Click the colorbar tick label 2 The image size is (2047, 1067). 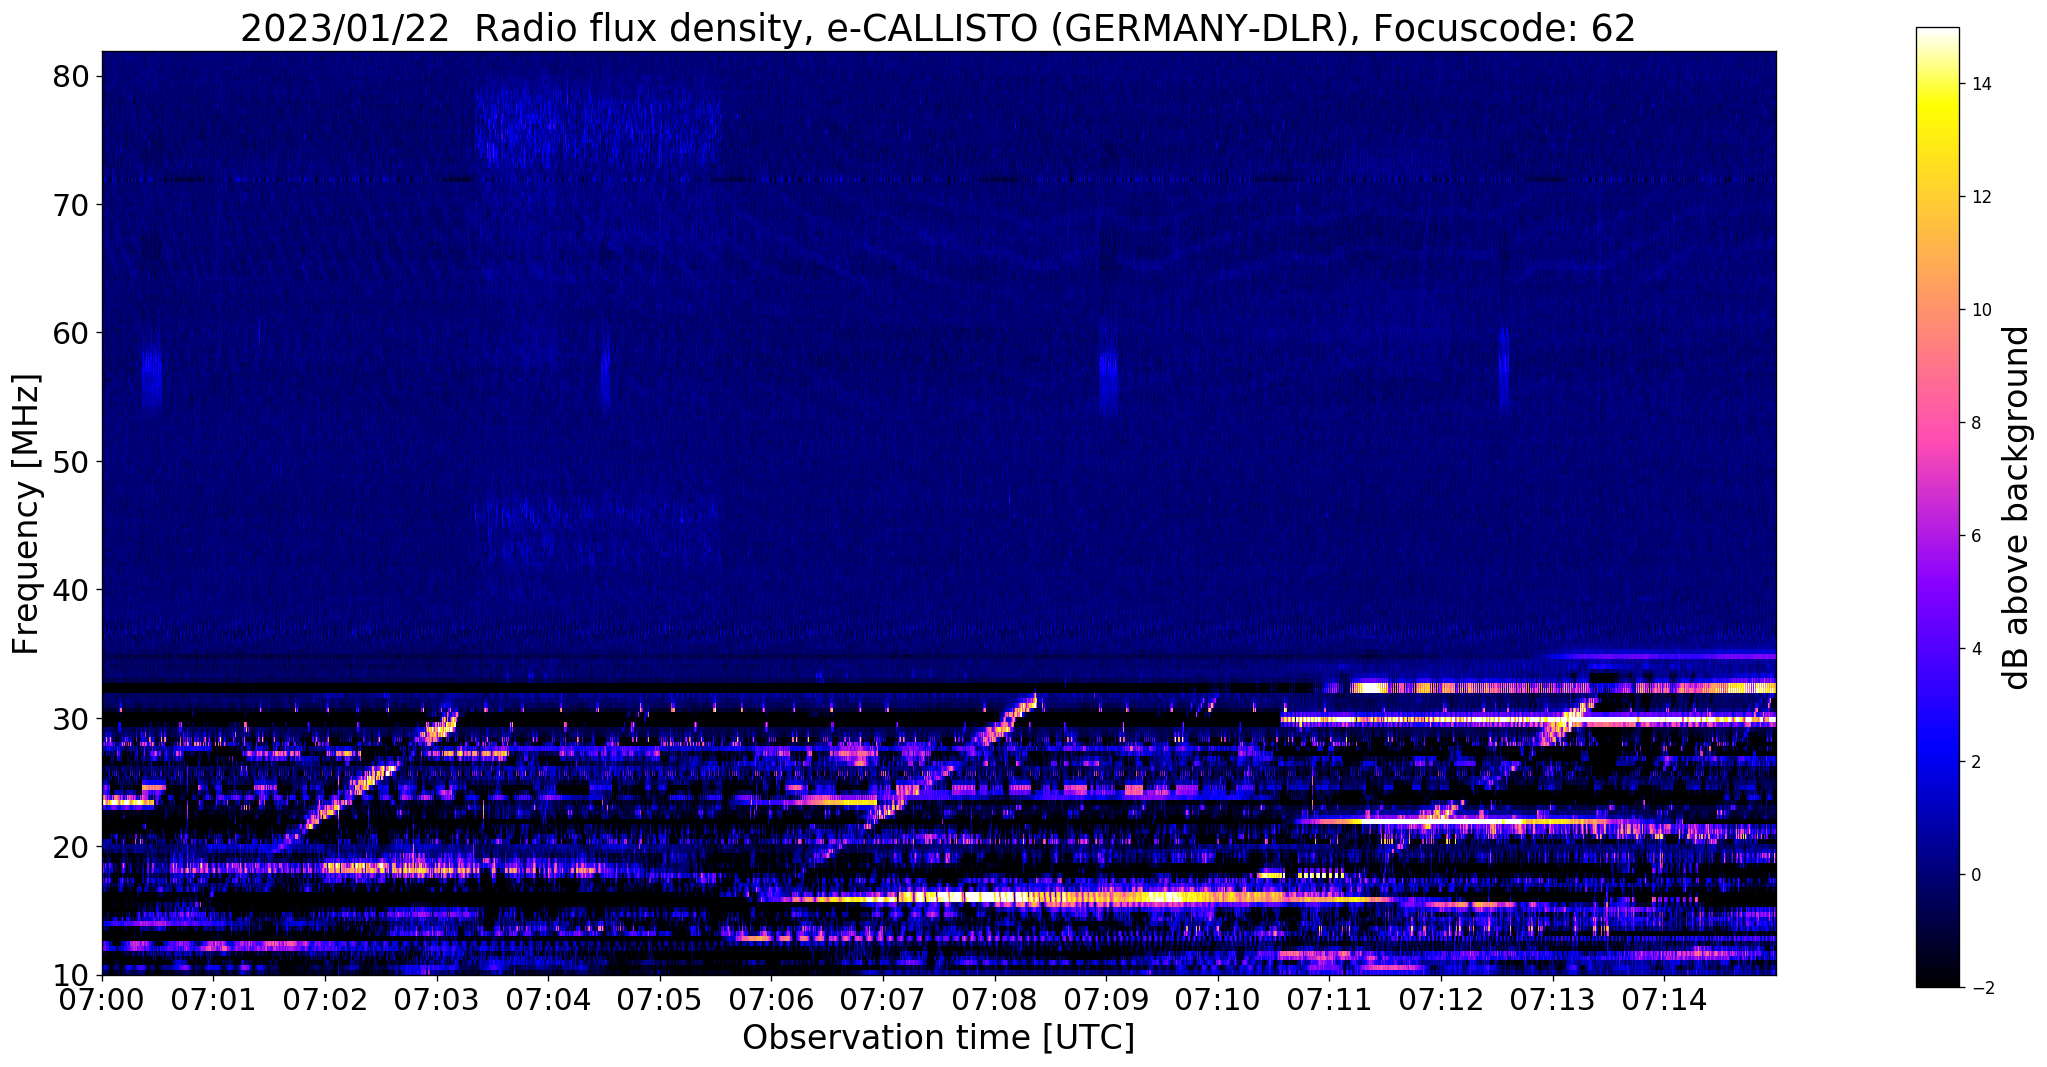coord(1975,762)
